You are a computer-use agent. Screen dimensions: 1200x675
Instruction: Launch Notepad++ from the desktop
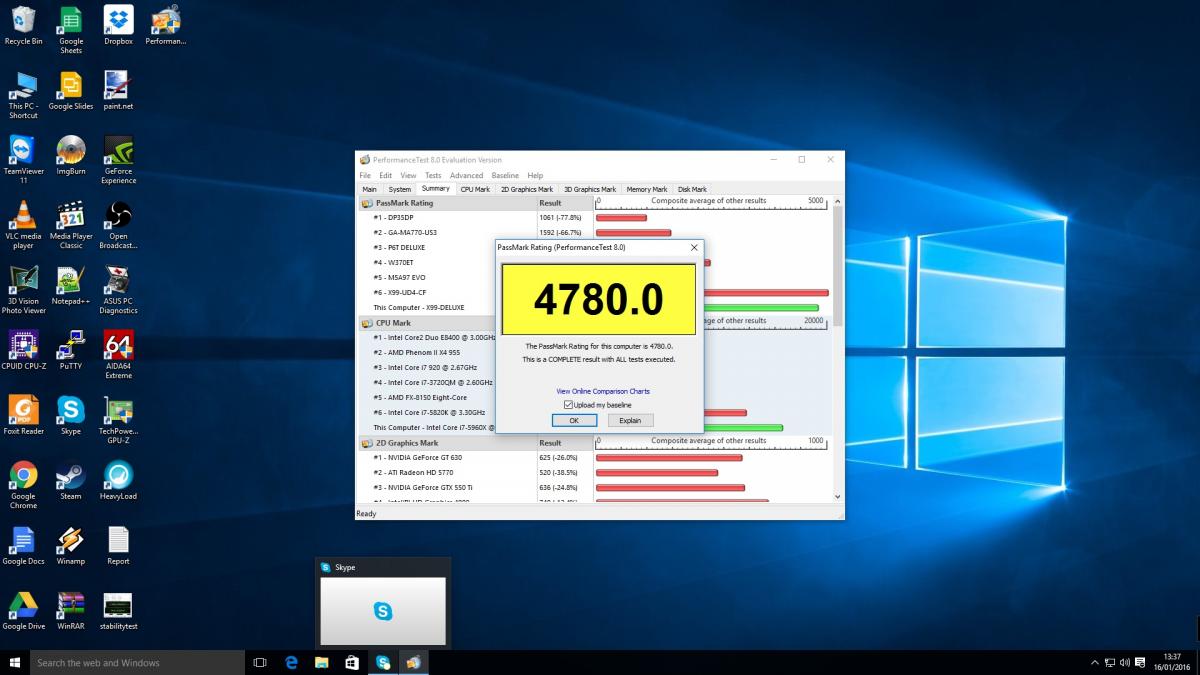click(70, 286)
